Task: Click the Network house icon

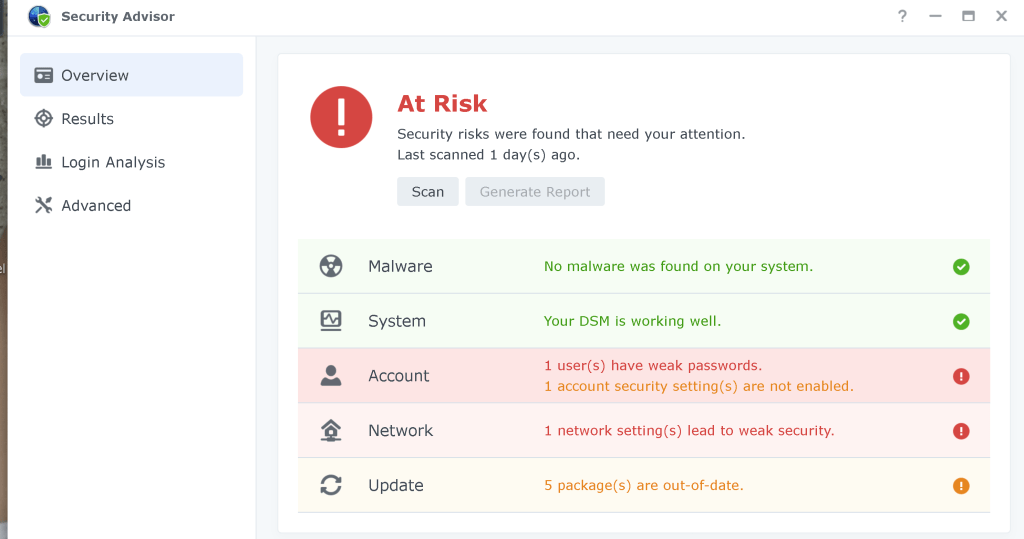Action: [x=331, y=431]
